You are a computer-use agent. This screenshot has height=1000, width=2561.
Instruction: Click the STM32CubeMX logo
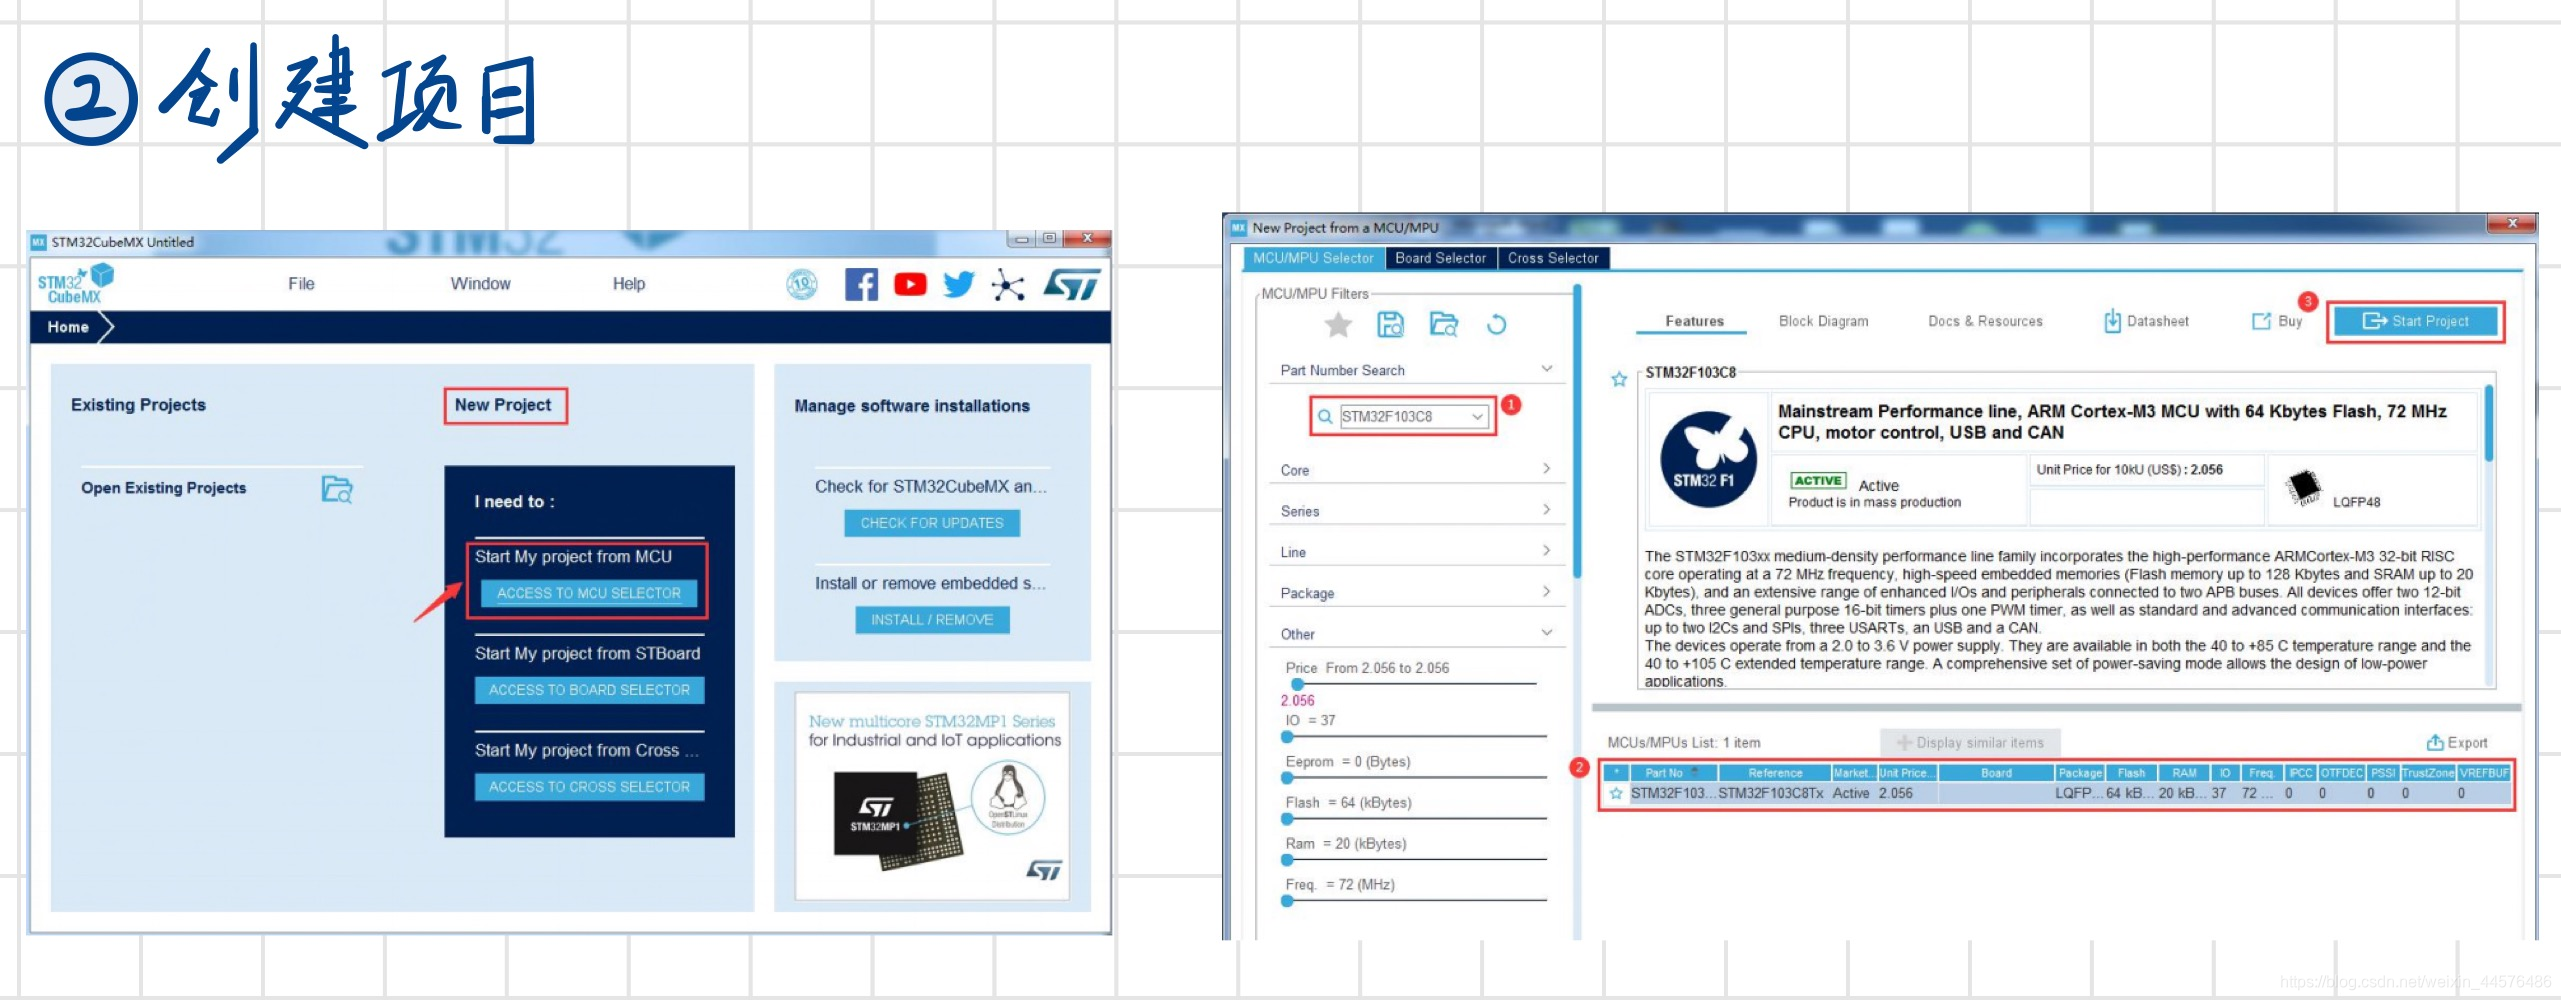pyautogui.click(x=75, y=284)
